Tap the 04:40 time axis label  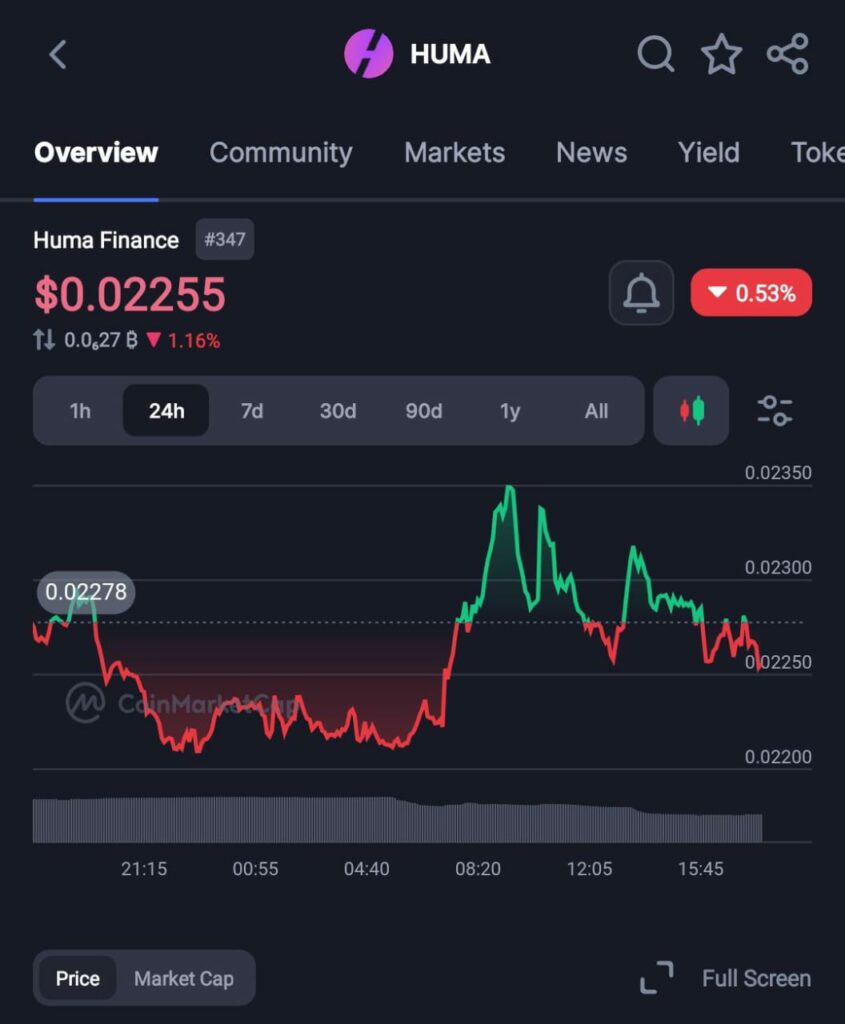tap(366, 869)
